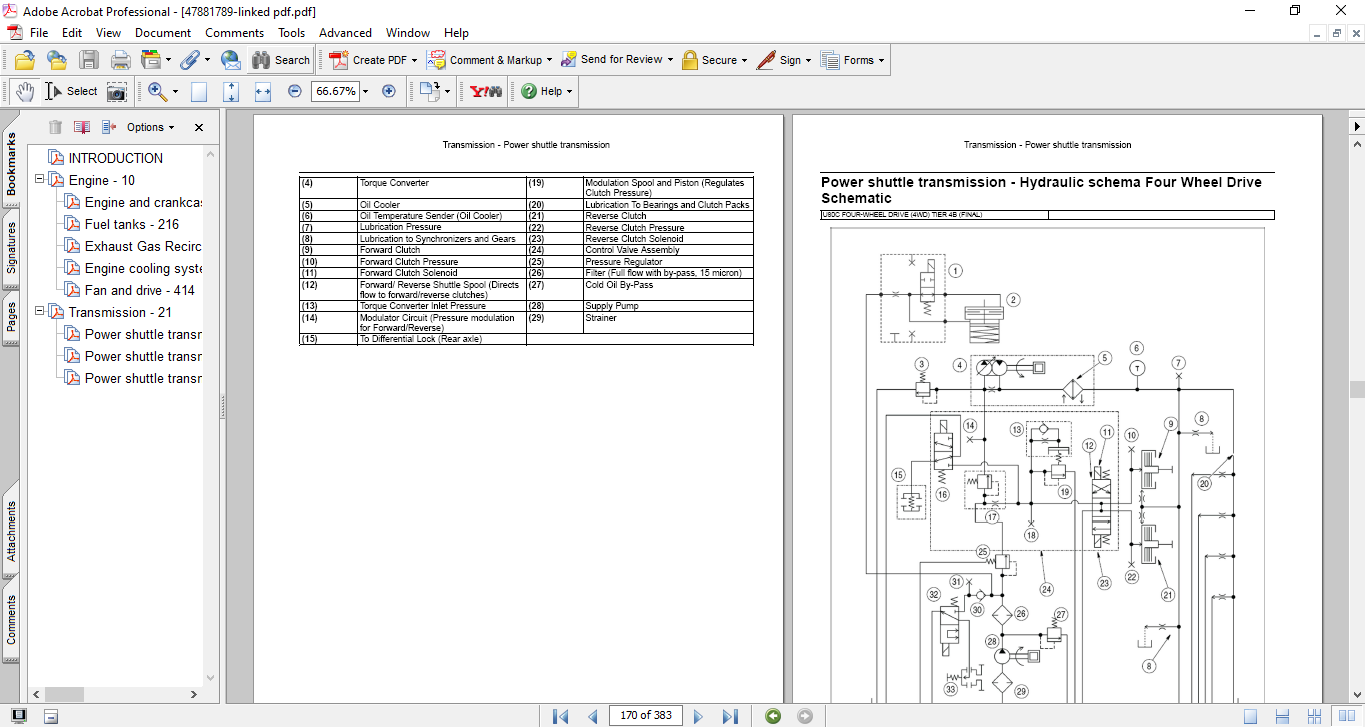Switch to the Pages side tab

11,318
